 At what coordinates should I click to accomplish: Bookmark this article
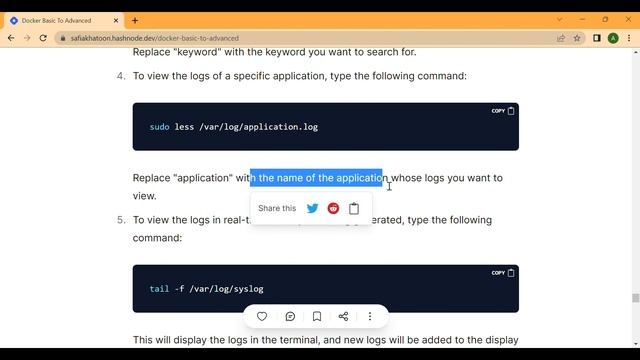[317, 316]
